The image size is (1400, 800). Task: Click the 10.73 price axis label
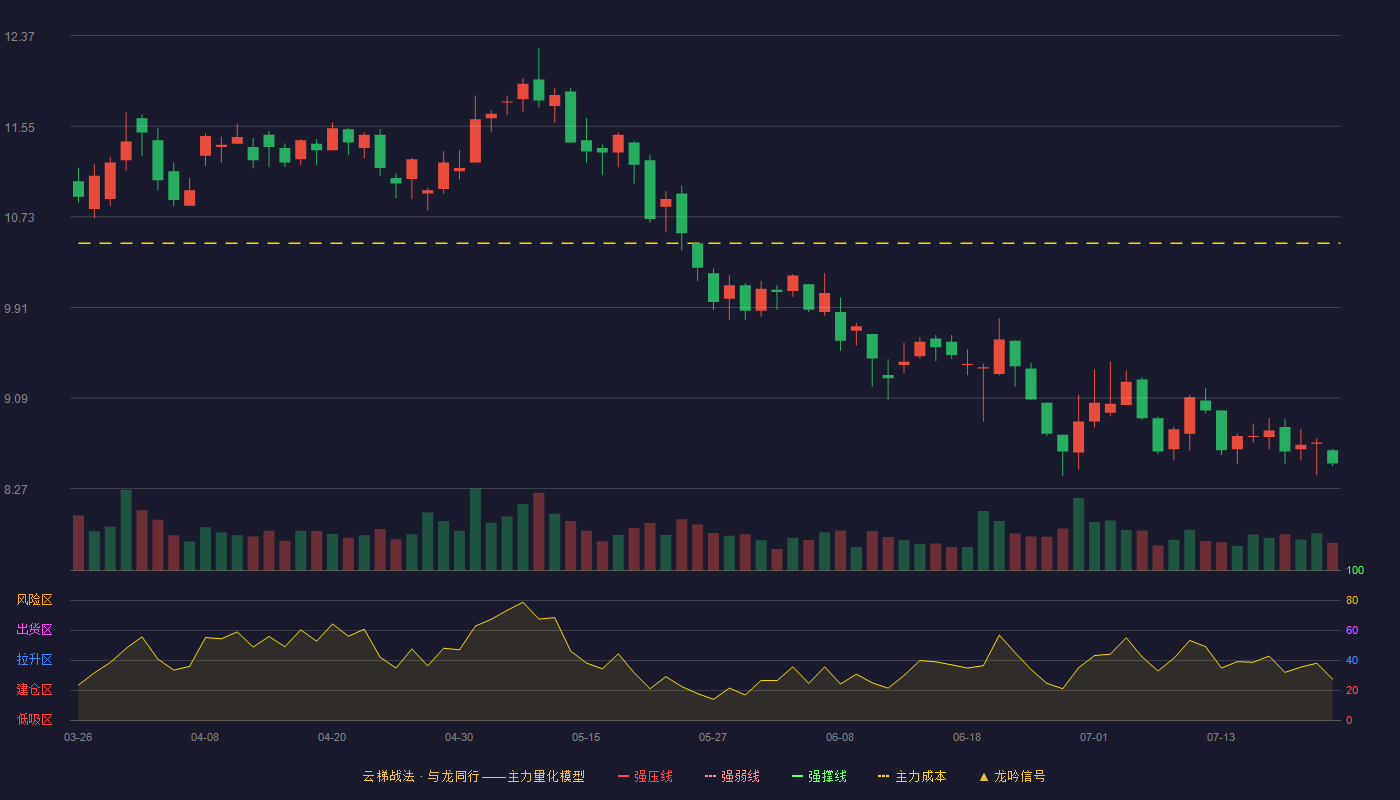tap(20, 218)
